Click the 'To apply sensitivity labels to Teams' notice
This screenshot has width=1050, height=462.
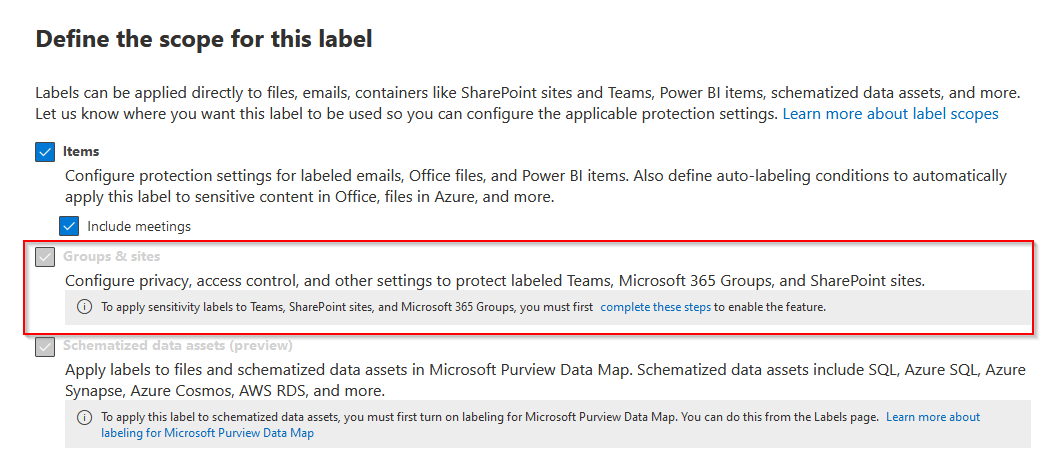[347, 307]
